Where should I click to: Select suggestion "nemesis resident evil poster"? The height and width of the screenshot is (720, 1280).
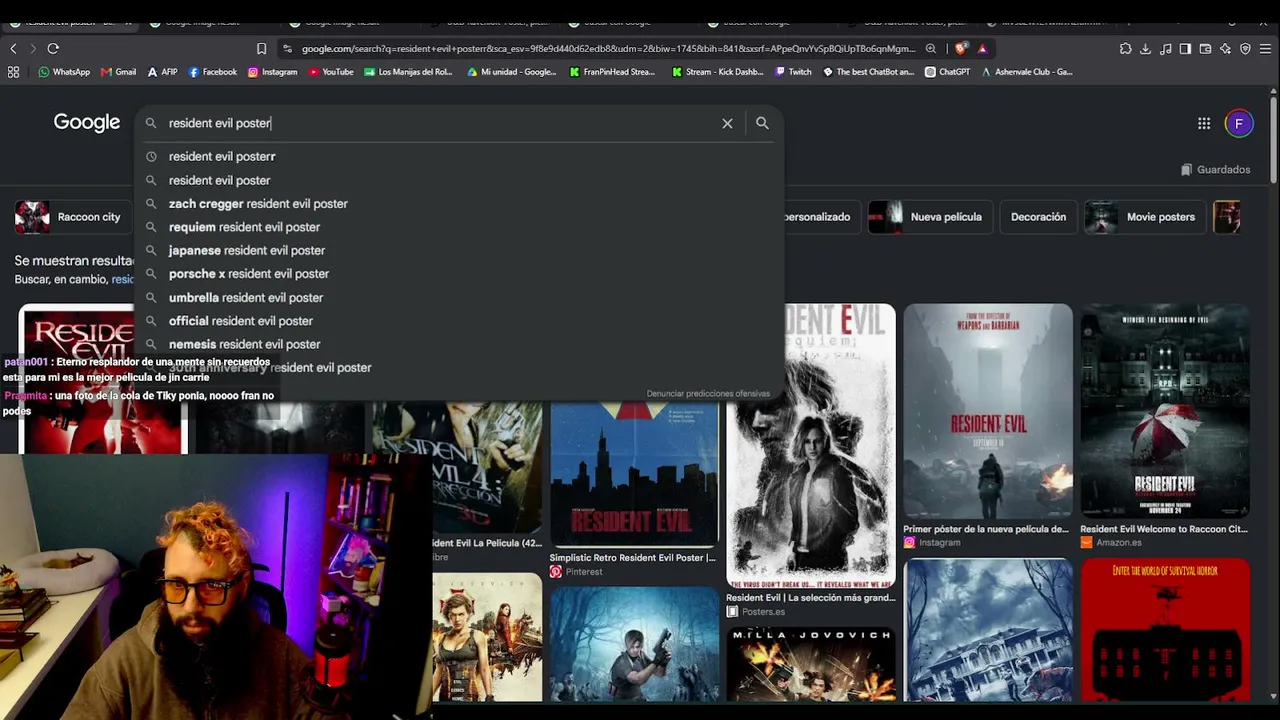coord(460,344)
